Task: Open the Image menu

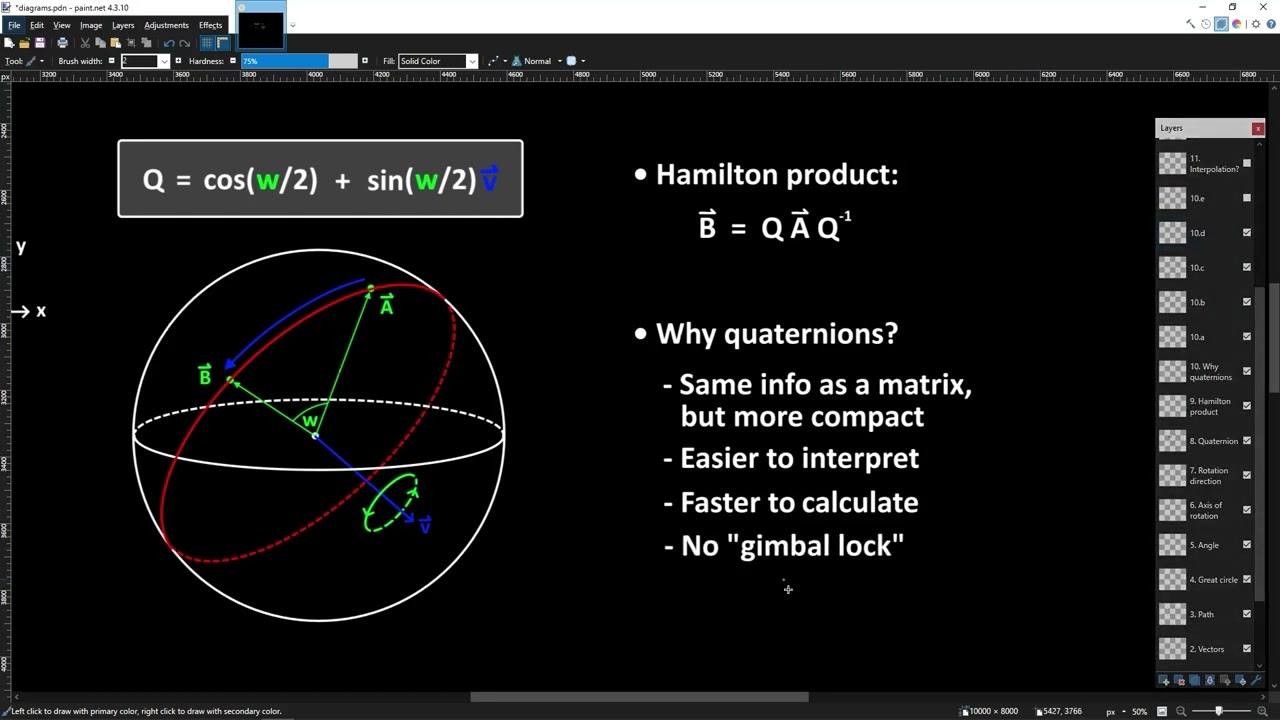Action: [91, 25]
